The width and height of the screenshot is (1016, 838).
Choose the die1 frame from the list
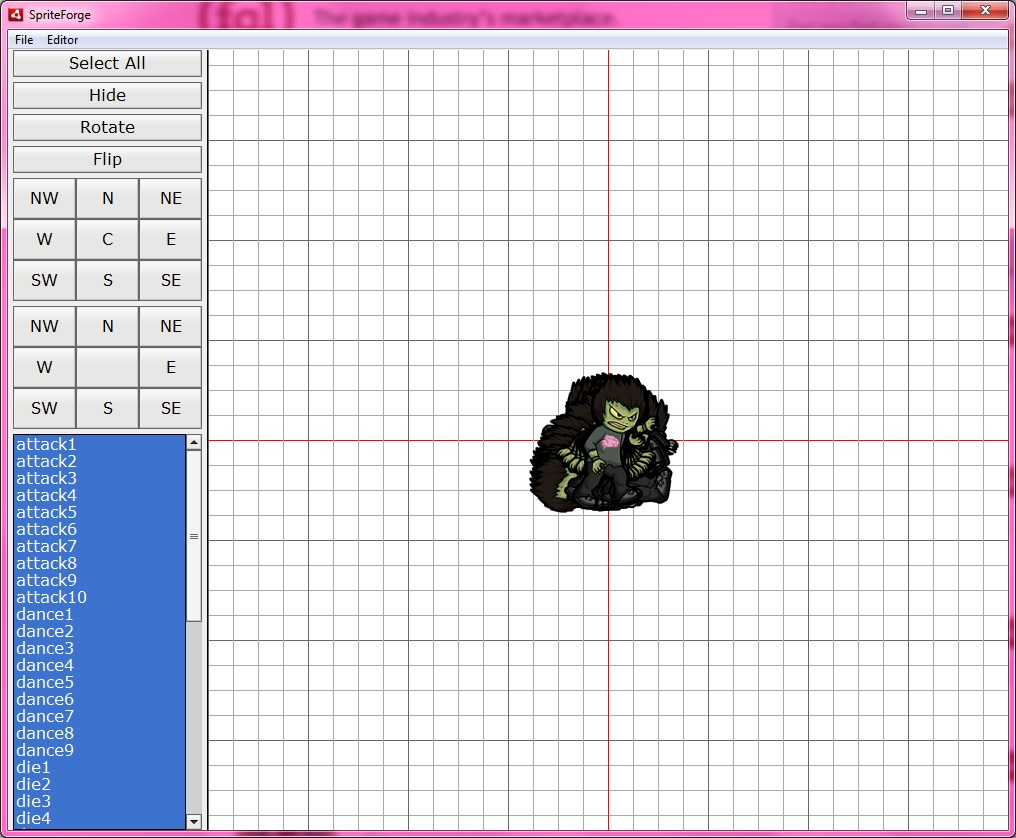[x=33, y=768]
